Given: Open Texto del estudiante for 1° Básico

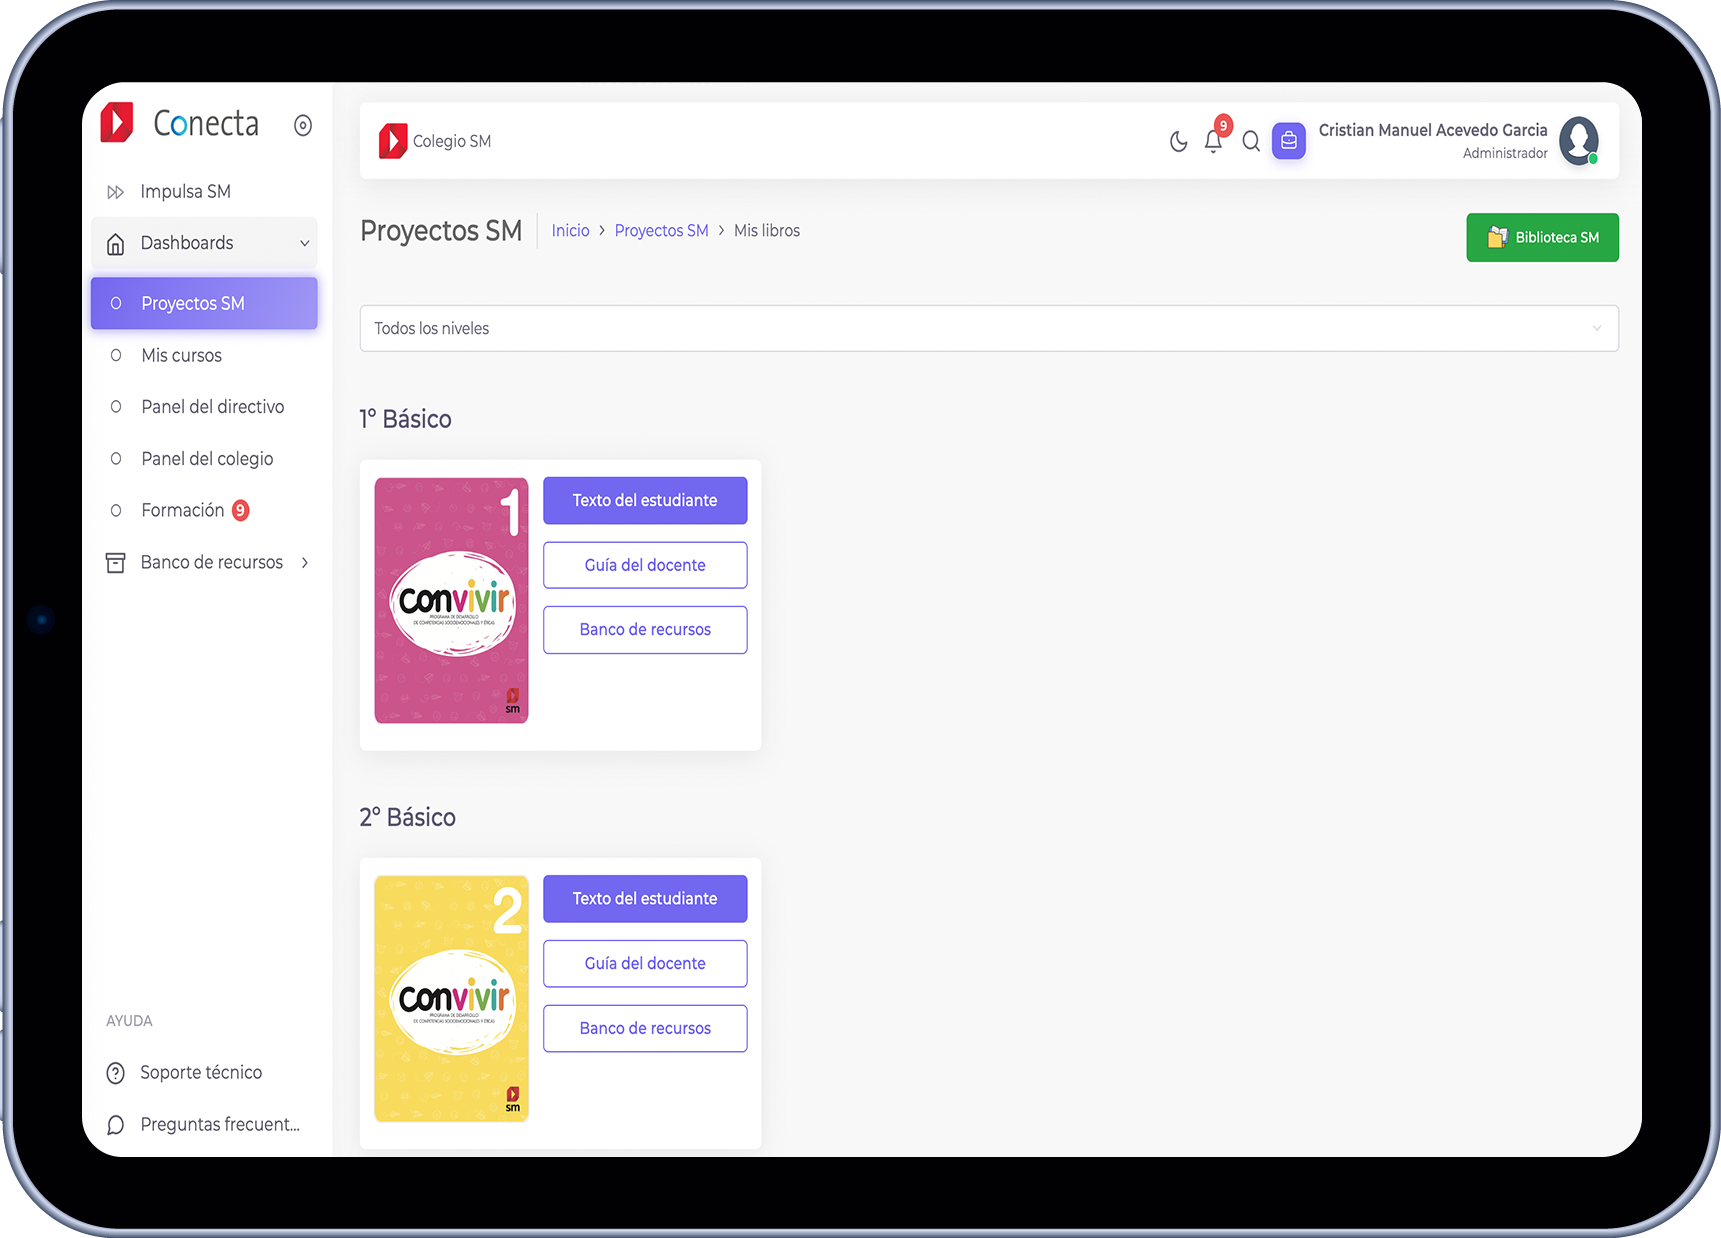Looking at the screenshot, I should click(645, 500).
